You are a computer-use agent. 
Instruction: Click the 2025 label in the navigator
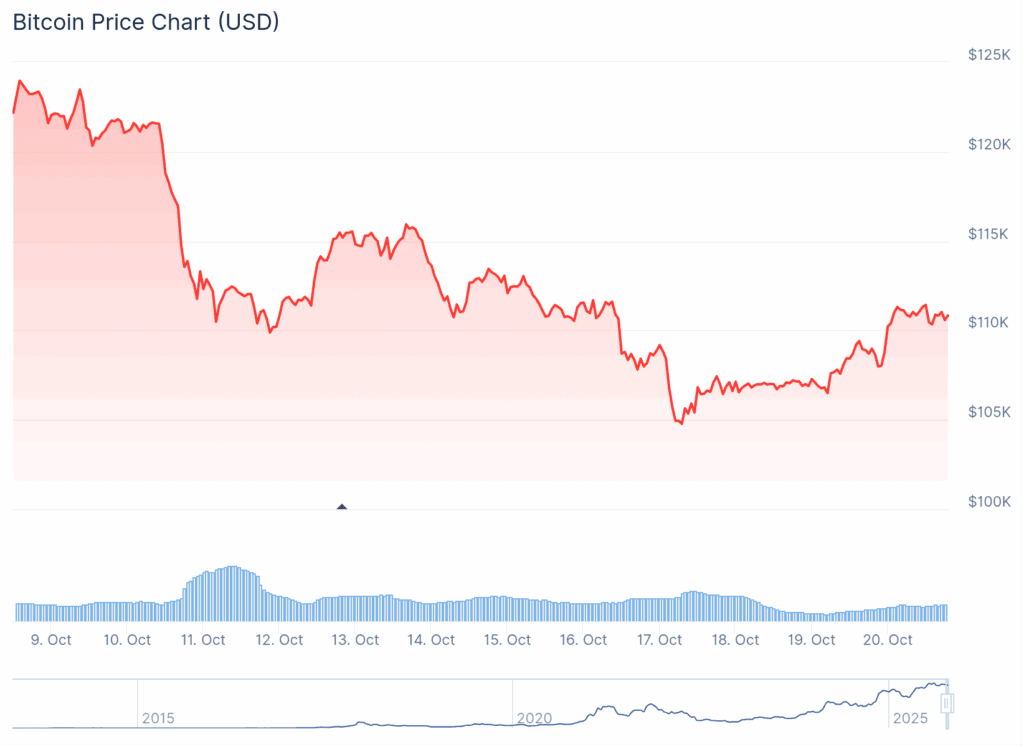908,718
